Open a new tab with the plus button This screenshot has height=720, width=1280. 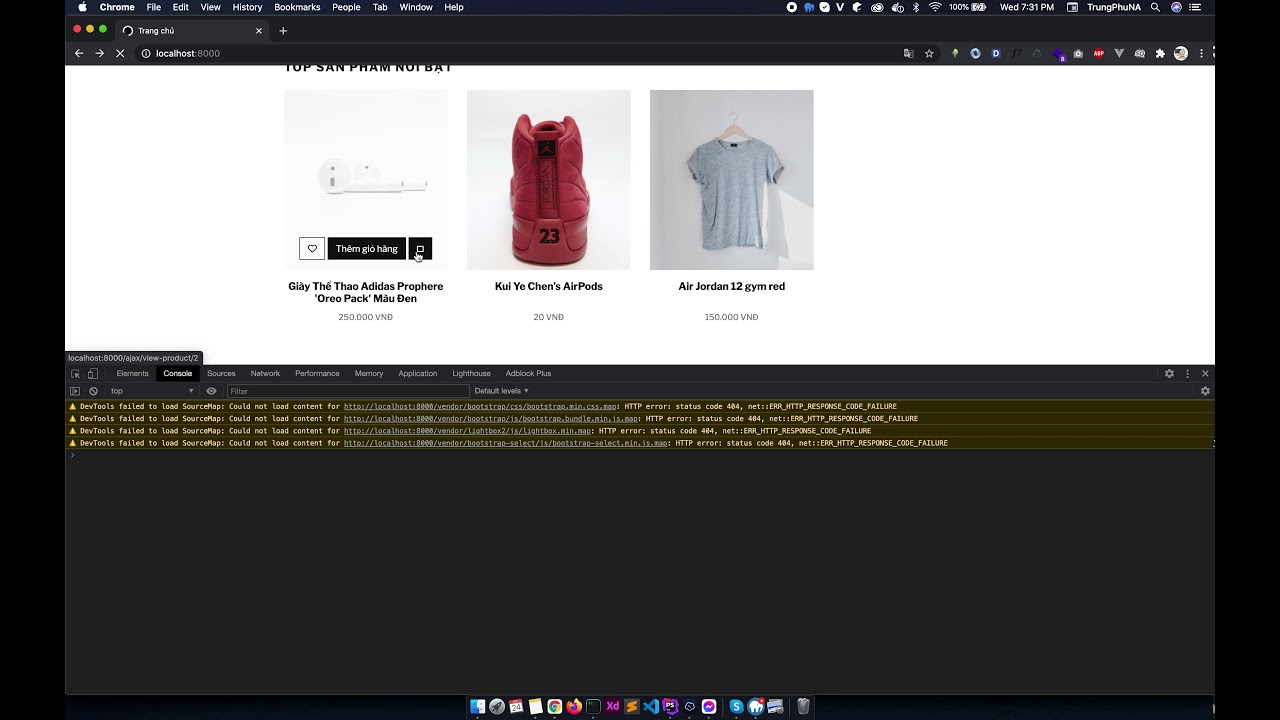click(283, 31)
